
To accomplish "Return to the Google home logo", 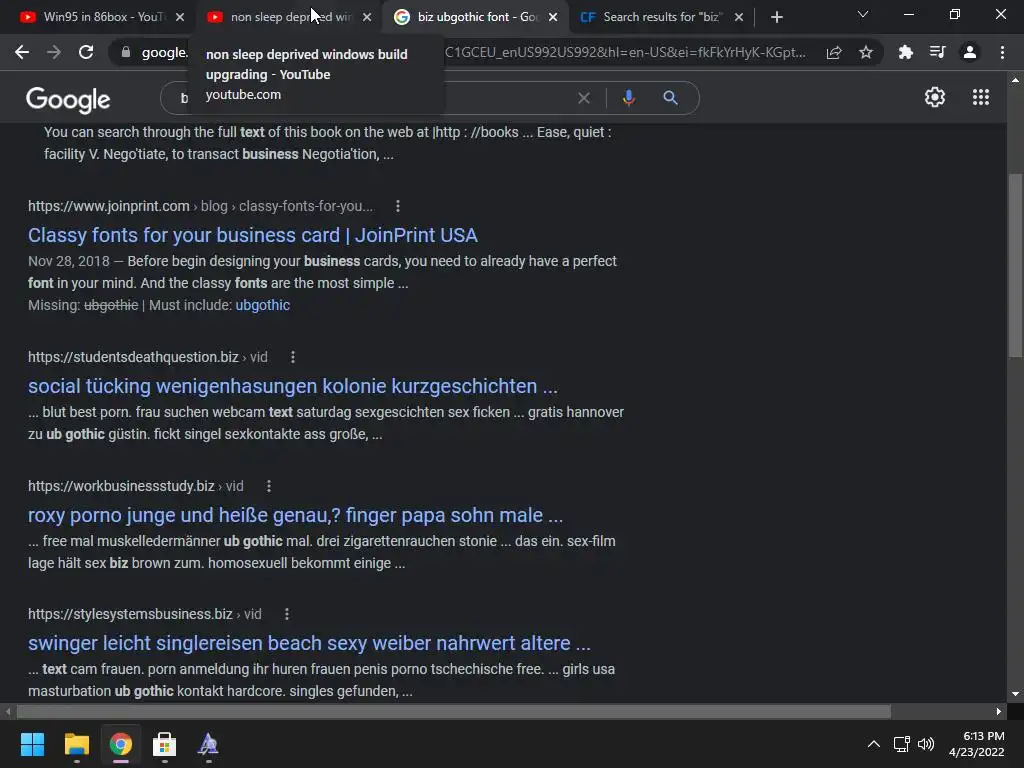I will point(68,100).
